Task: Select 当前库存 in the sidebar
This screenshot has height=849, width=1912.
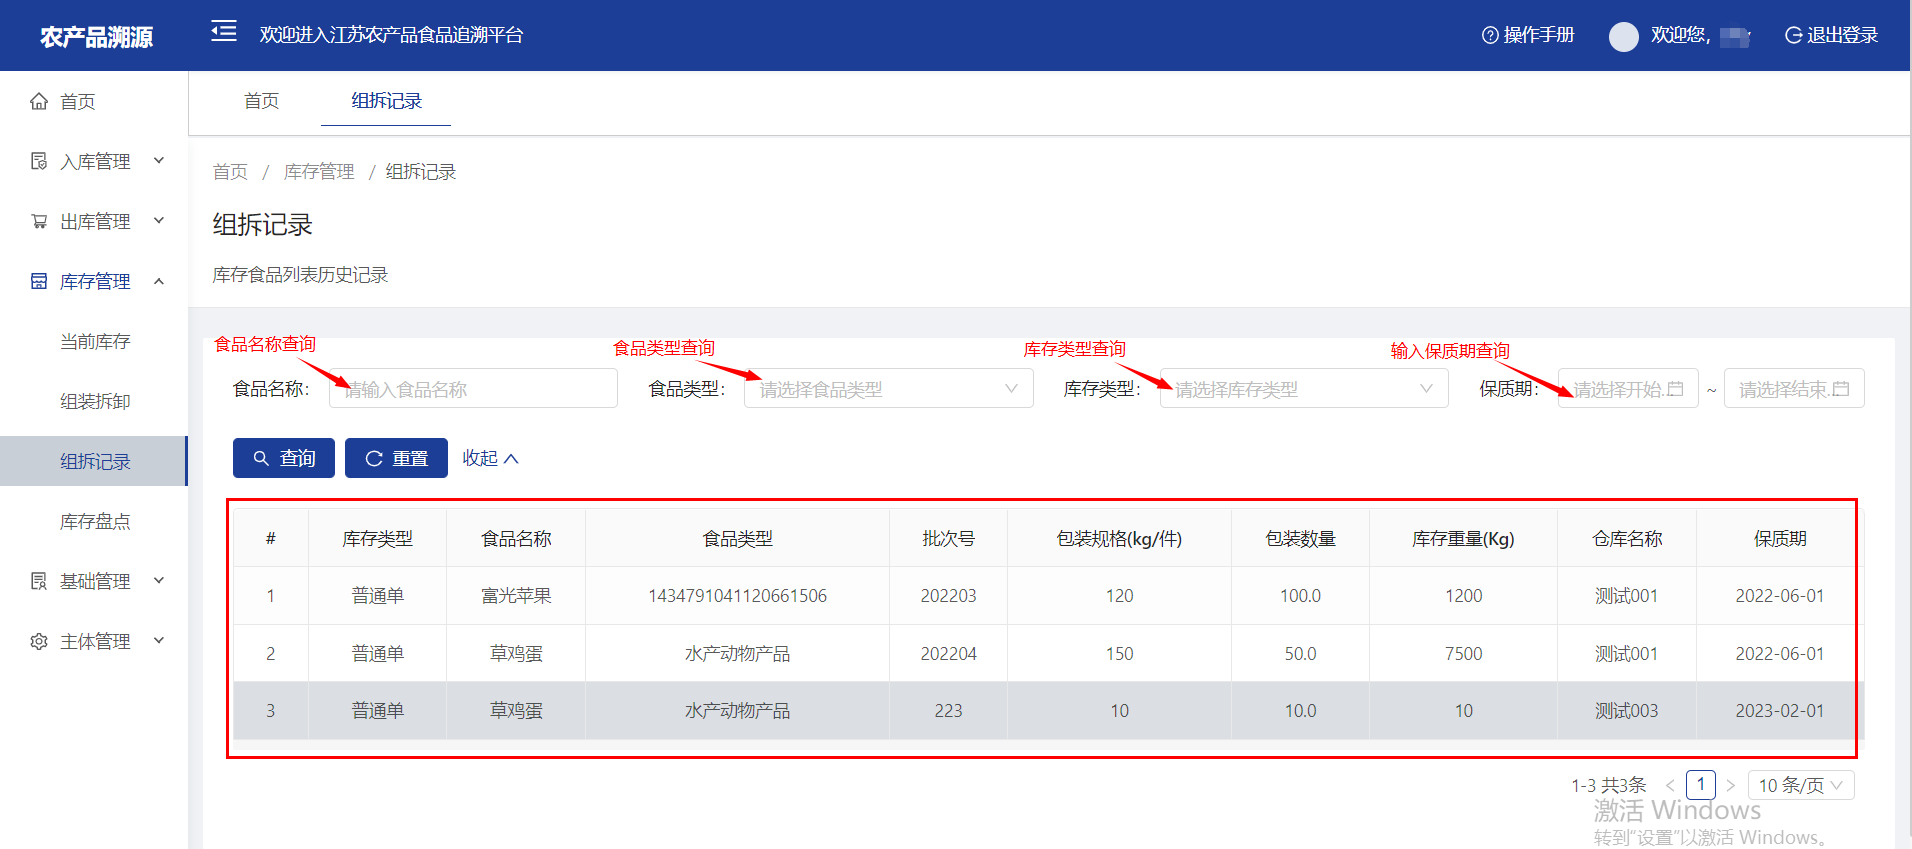Action: pos(95,341)
